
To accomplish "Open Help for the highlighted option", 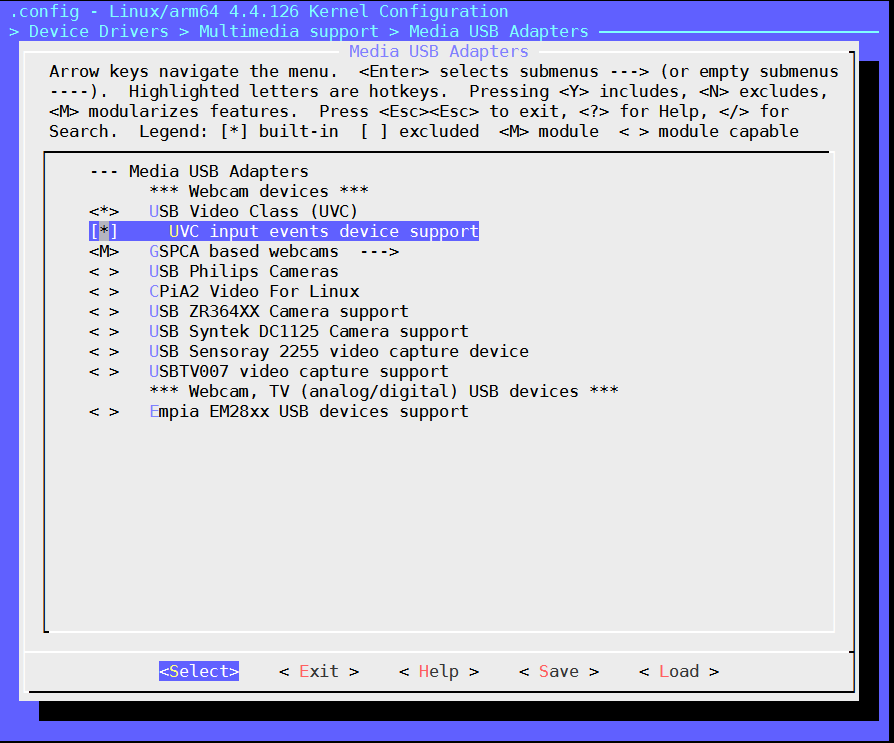I will 438,671.
